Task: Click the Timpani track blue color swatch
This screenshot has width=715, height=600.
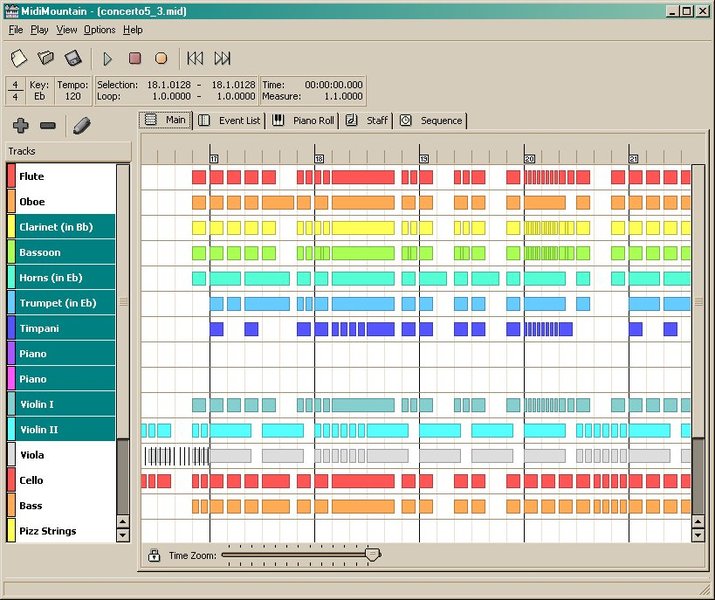Action: 11,328
